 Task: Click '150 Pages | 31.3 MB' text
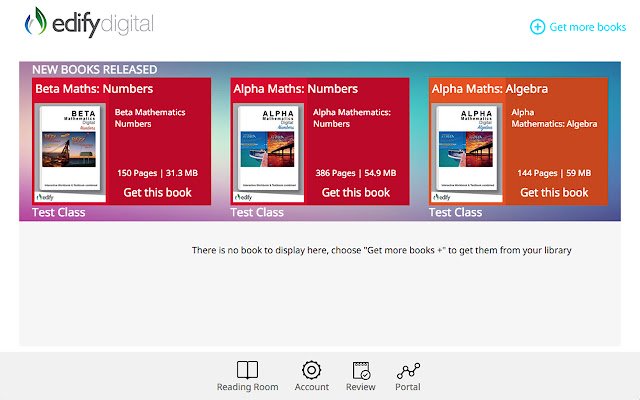click(x=158, y=173)
